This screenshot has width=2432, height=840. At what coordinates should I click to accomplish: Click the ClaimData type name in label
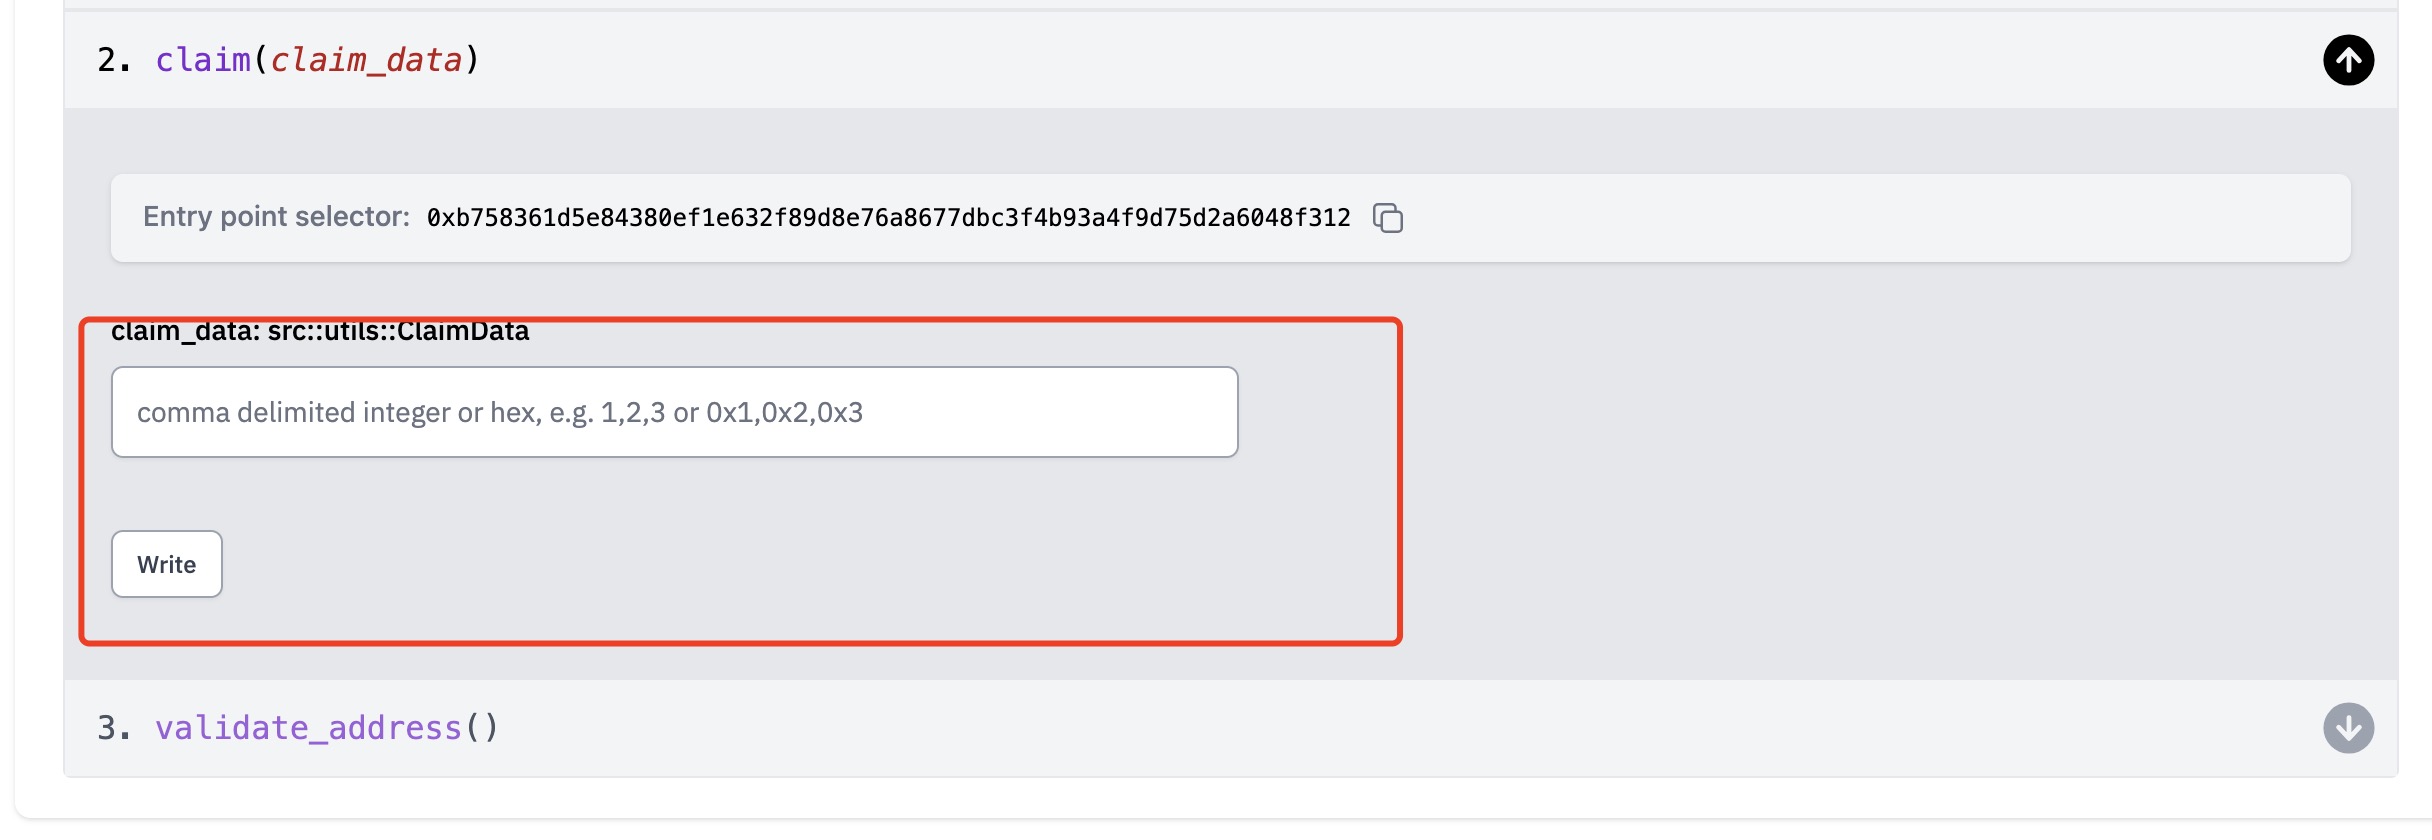(x=463, y=331)
